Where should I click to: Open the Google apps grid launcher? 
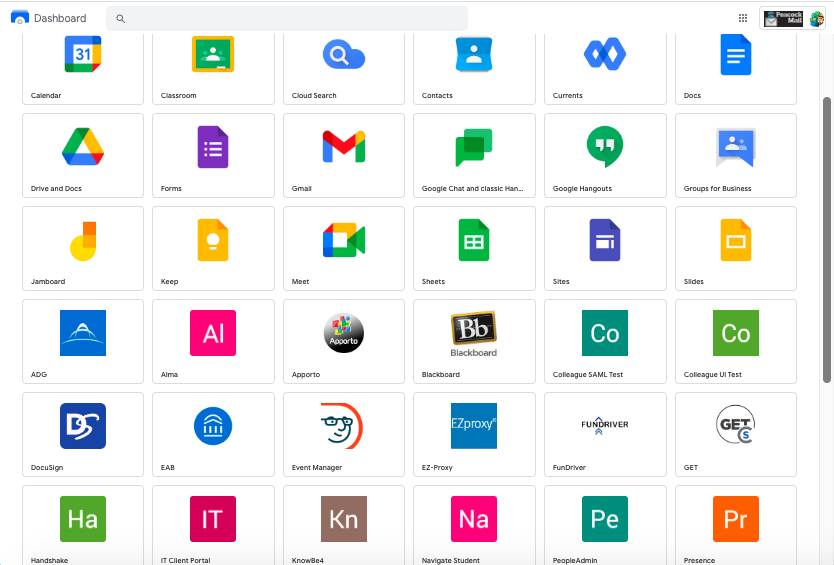pyautogui.click(x=743, y=18)
